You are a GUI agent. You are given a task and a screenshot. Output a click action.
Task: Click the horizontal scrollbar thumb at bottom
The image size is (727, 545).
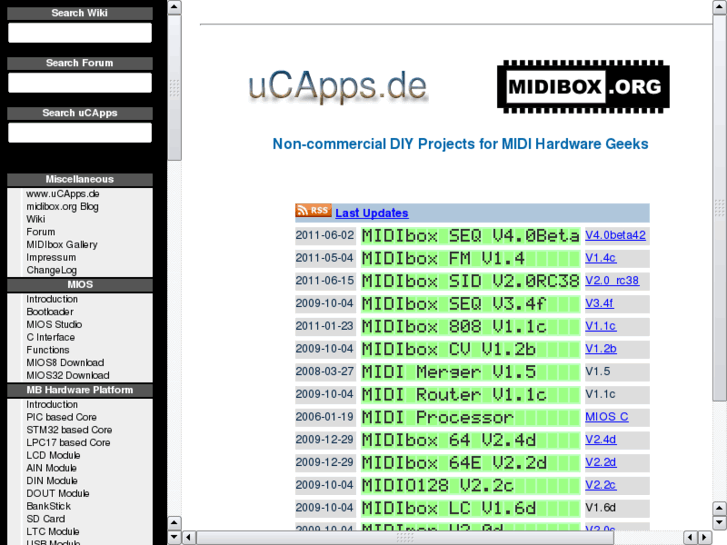405,538
